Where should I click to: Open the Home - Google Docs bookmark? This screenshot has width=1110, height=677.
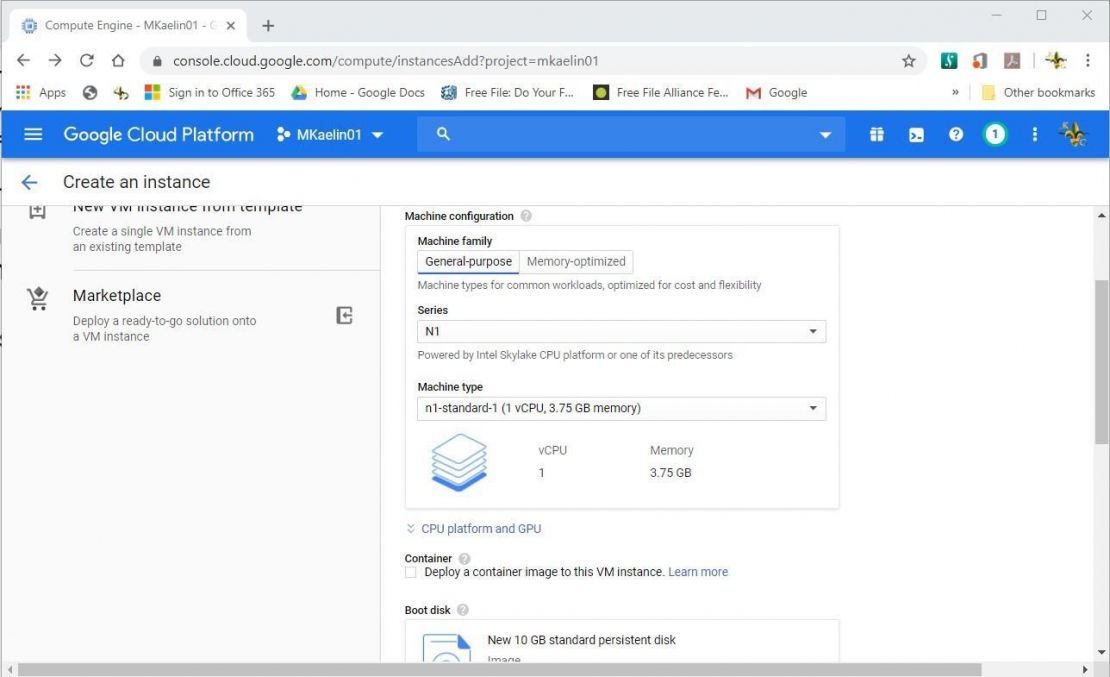(358, 92)
